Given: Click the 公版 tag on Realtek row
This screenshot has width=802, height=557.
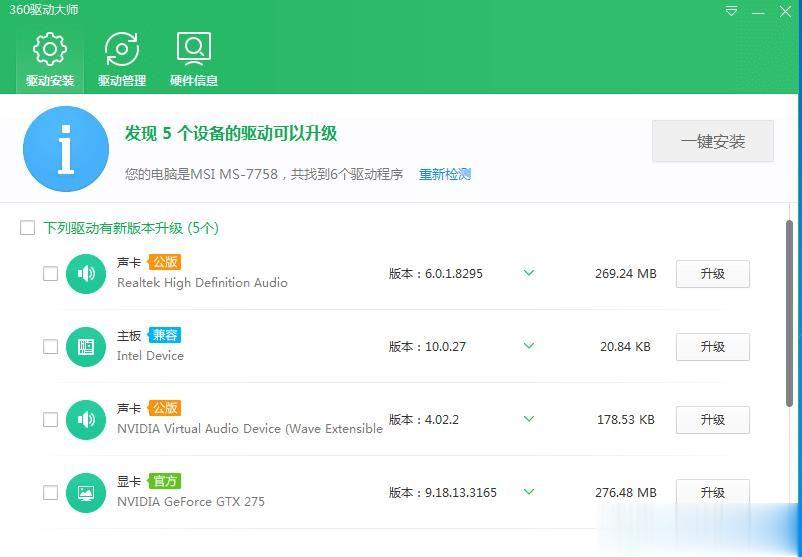Looking at the screenshot, I should coord(165,262).
